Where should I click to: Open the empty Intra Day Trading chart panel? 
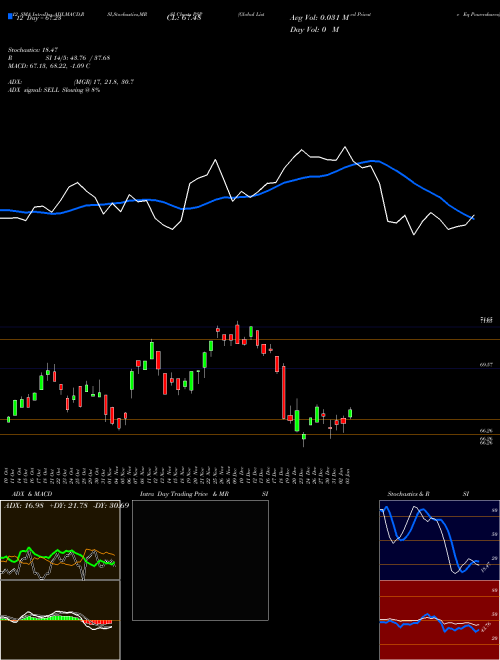[200, 560]
